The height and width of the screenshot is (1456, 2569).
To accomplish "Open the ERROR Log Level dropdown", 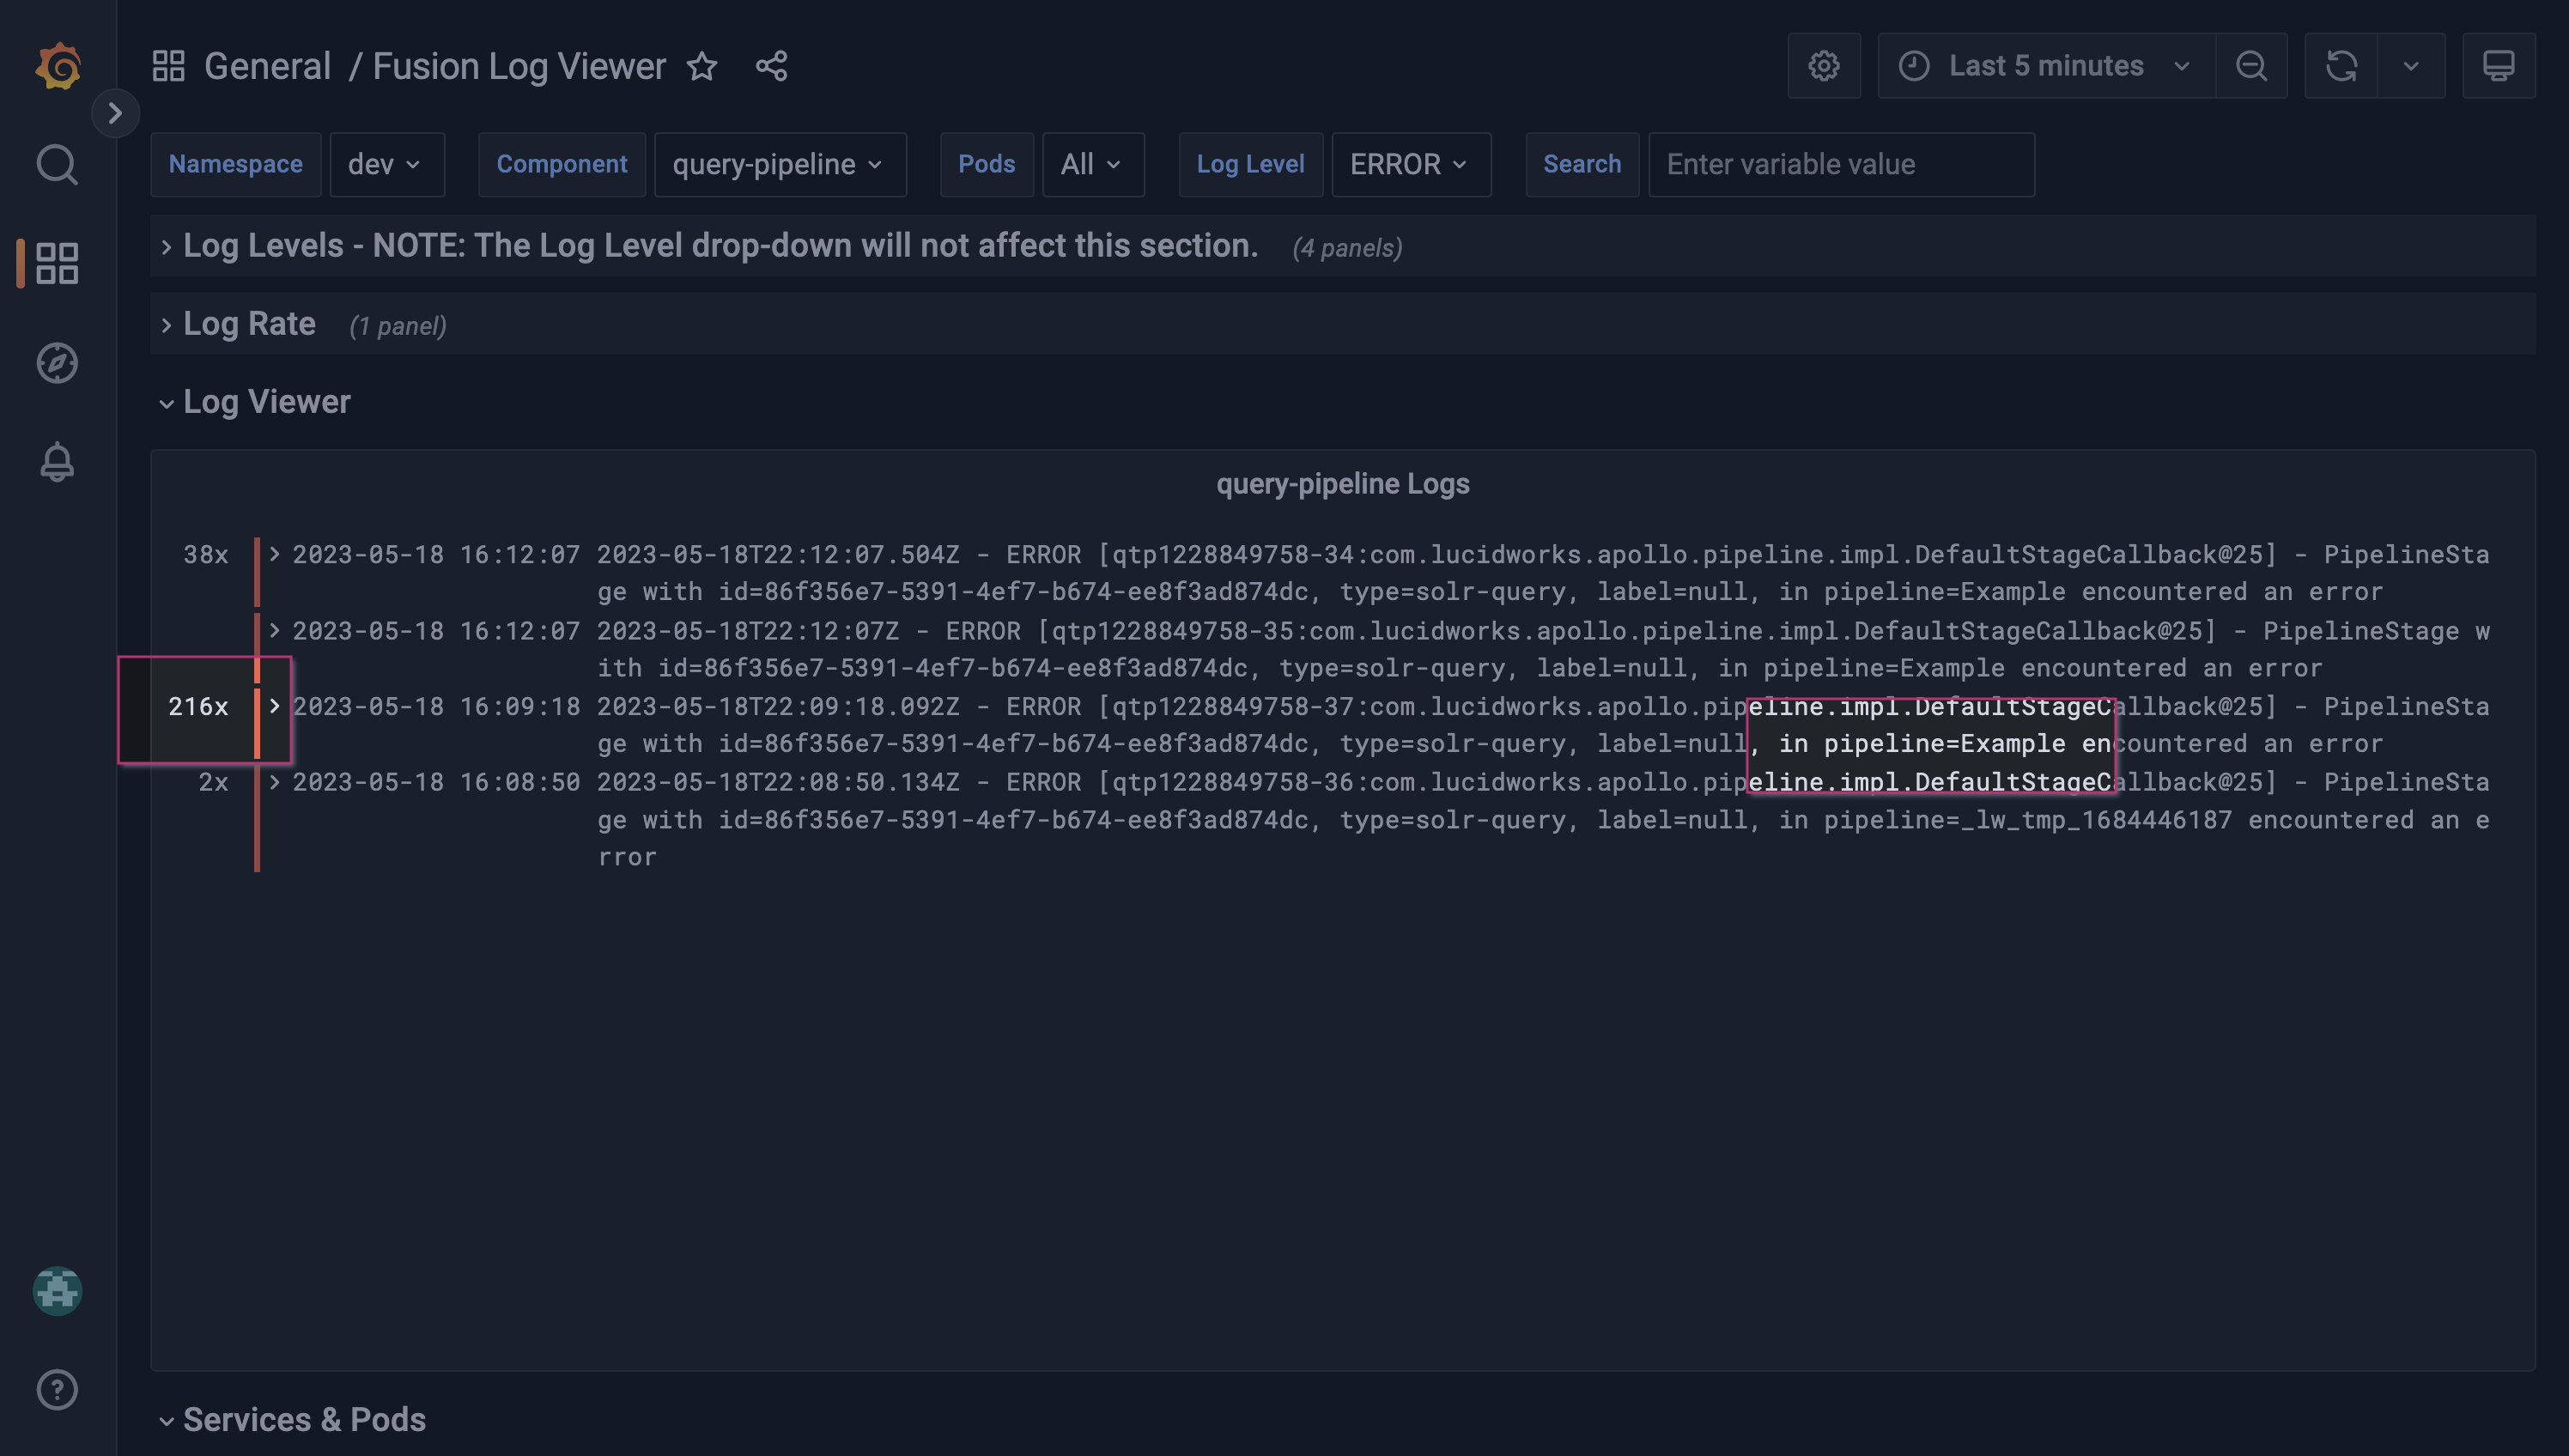I will [1410, 164].
